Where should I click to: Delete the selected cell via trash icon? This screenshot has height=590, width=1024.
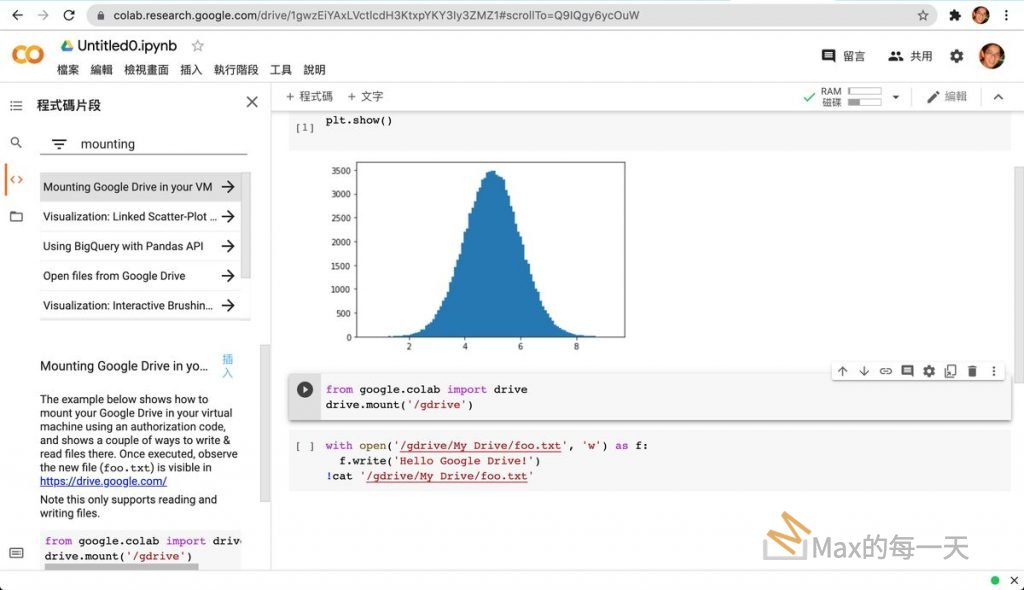click(972, 371)
